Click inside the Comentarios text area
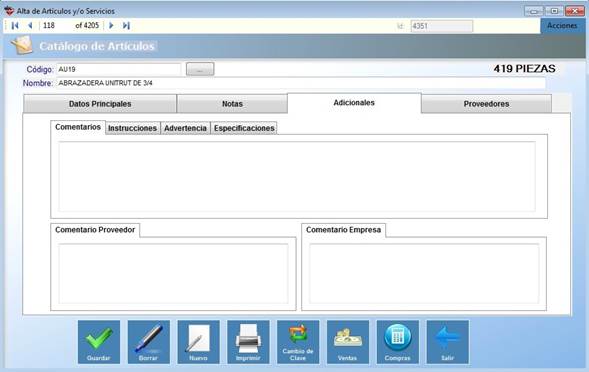This screenshot has width=589, height=372. (297, 176)
